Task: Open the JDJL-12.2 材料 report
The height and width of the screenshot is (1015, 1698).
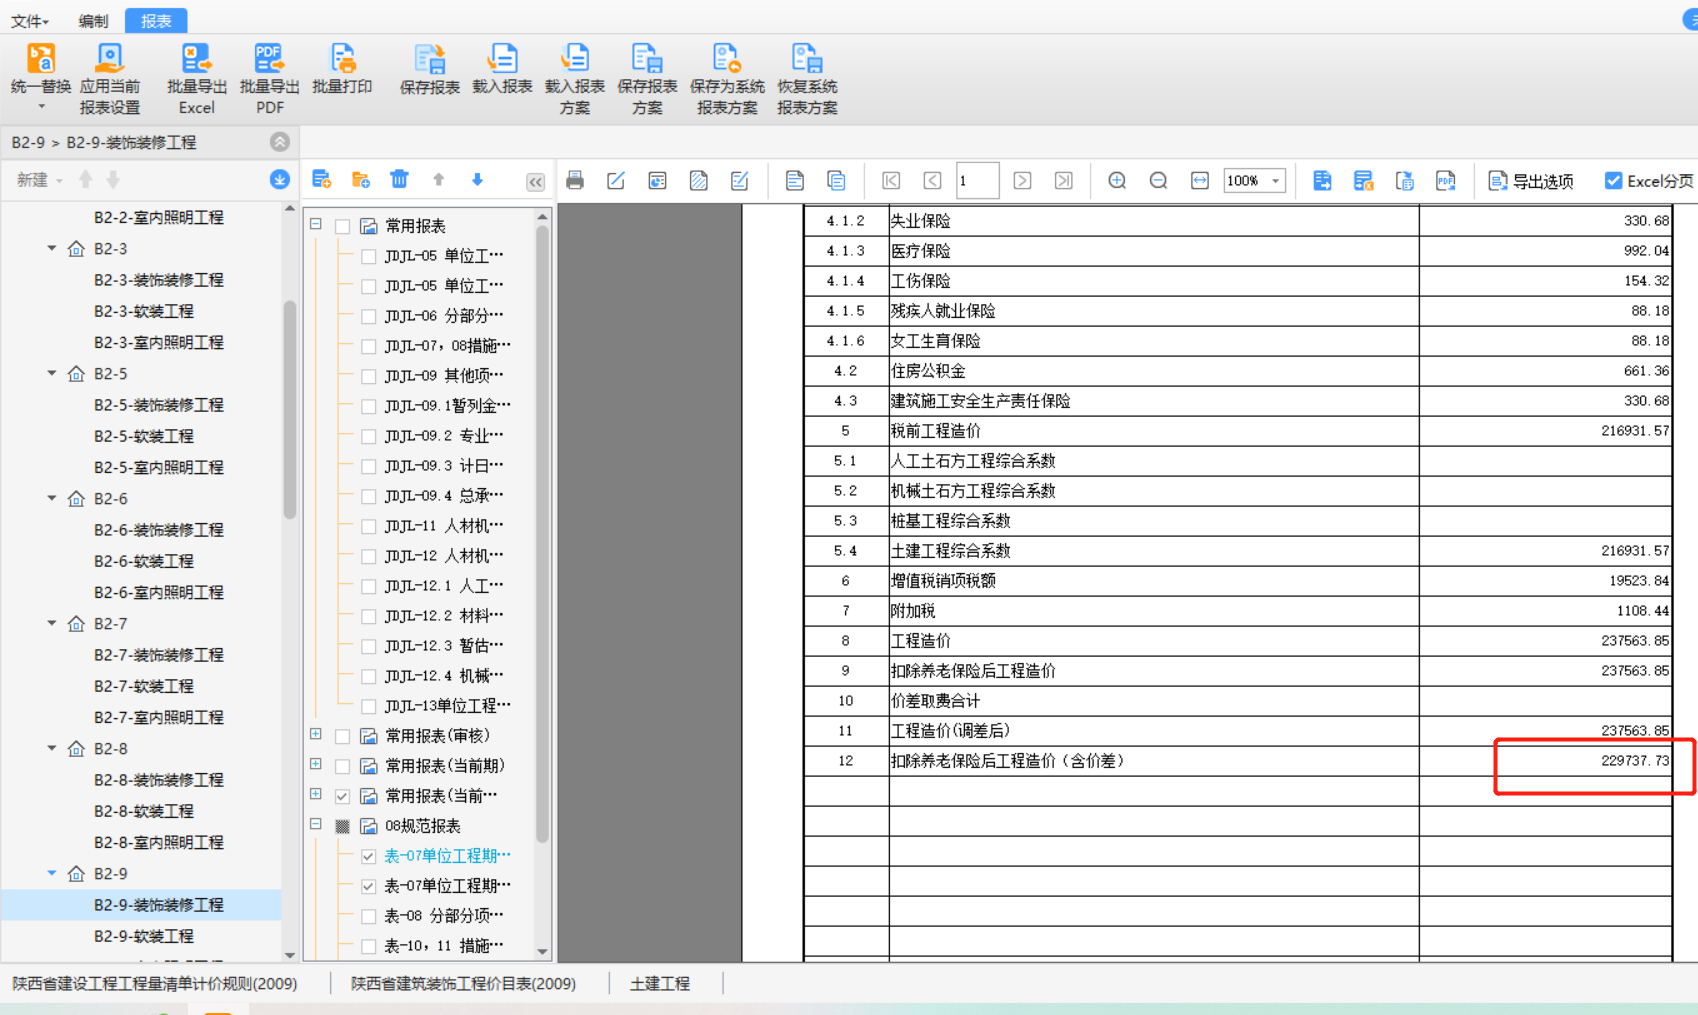Action: (x=443, y=616)
